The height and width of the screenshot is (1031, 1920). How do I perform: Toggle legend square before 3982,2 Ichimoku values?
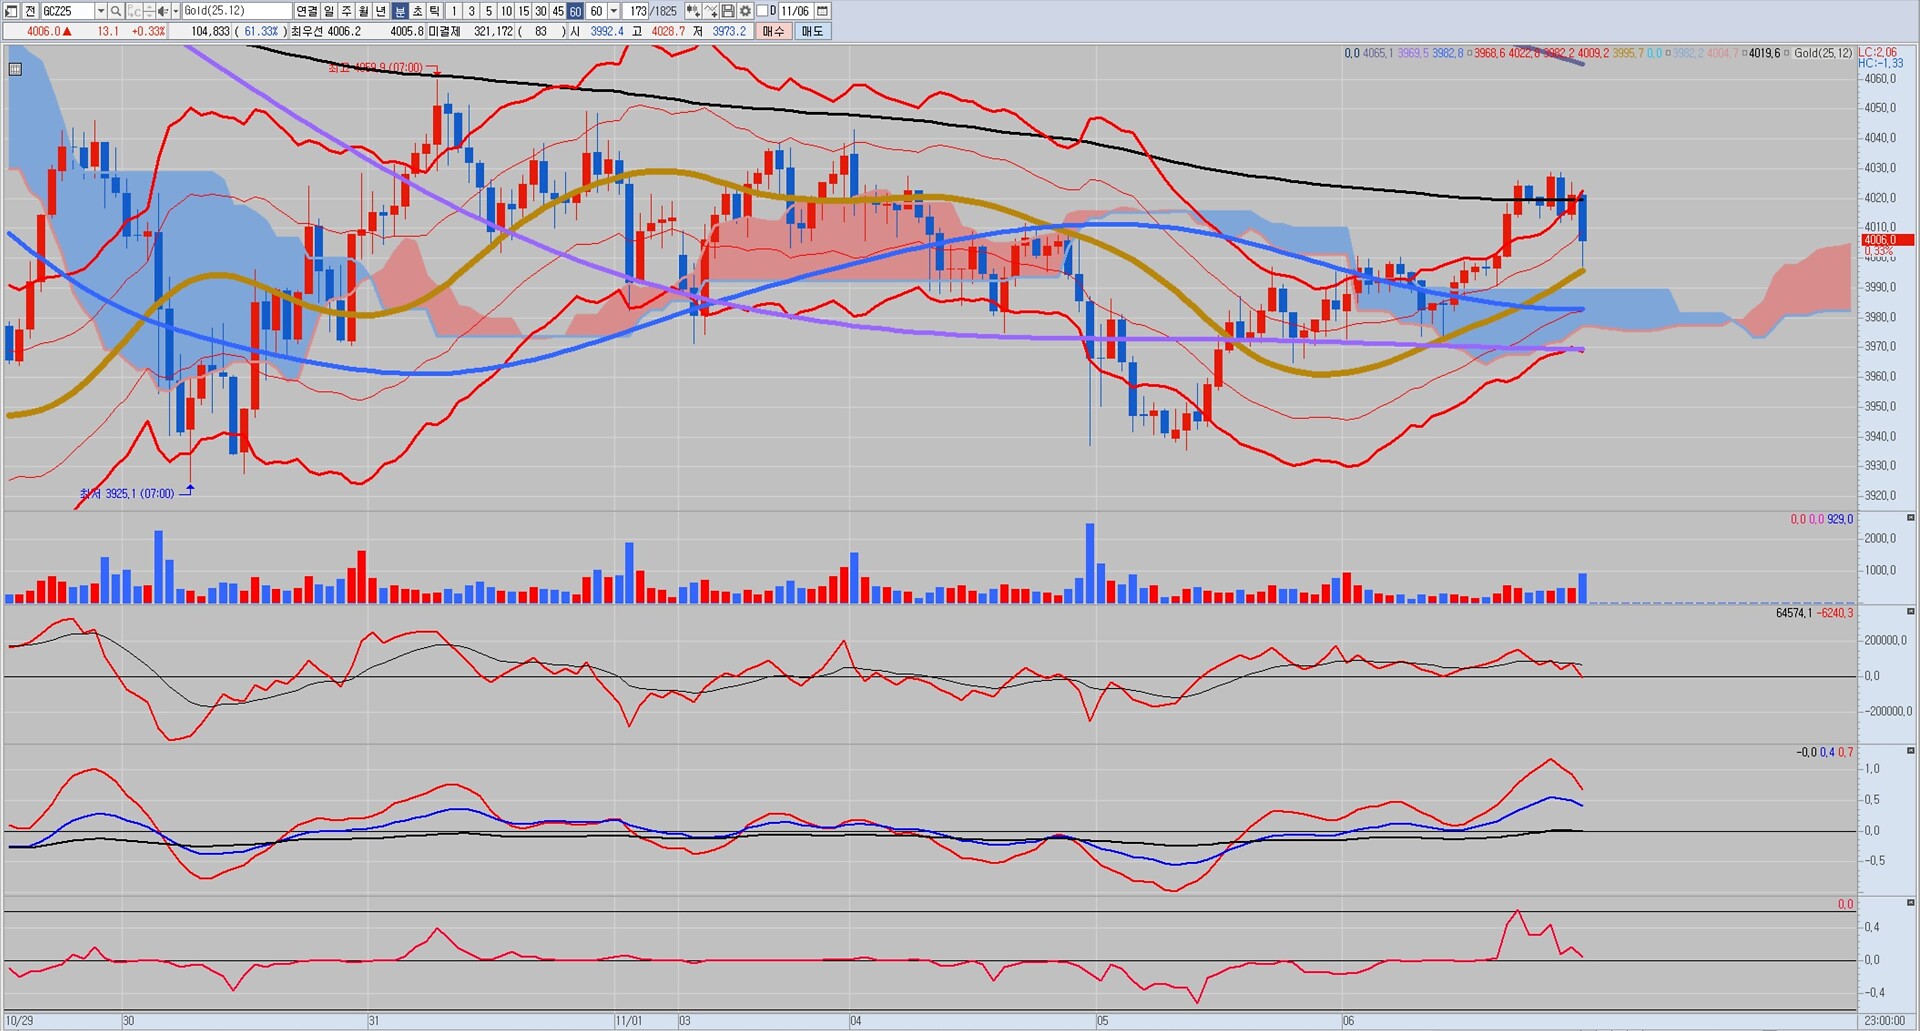coord(1667,53)
